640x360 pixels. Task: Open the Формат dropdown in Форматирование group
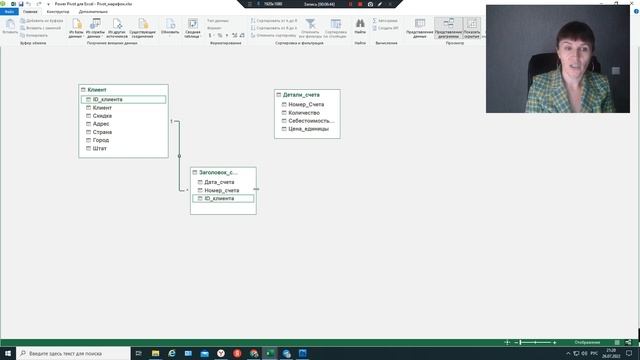point(214,28)
